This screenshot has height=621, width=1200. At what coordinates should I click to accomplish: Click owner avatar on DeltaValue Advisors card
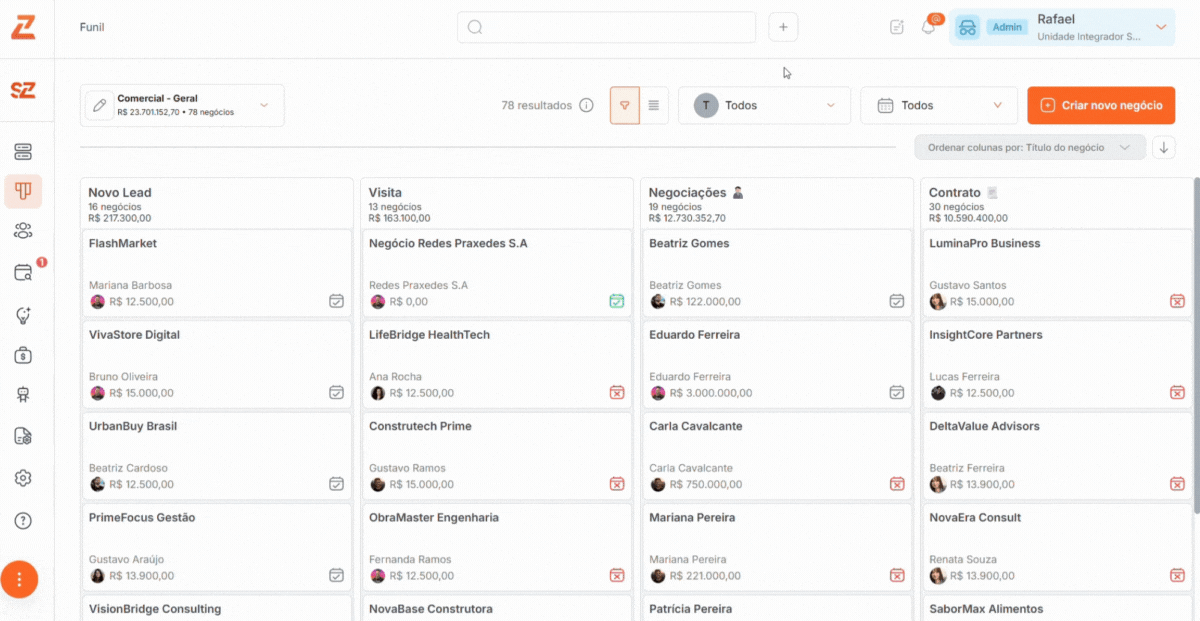pos(938,484)
